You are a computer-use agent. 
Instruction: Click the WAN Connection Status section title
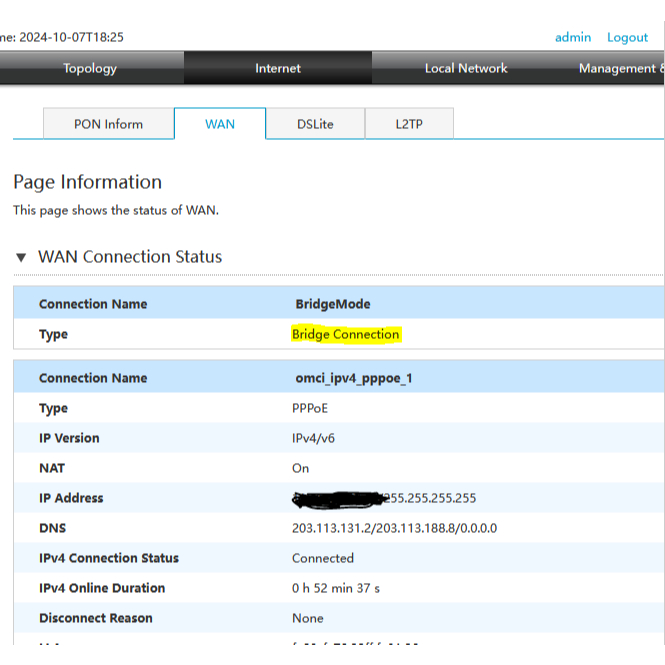130,257
